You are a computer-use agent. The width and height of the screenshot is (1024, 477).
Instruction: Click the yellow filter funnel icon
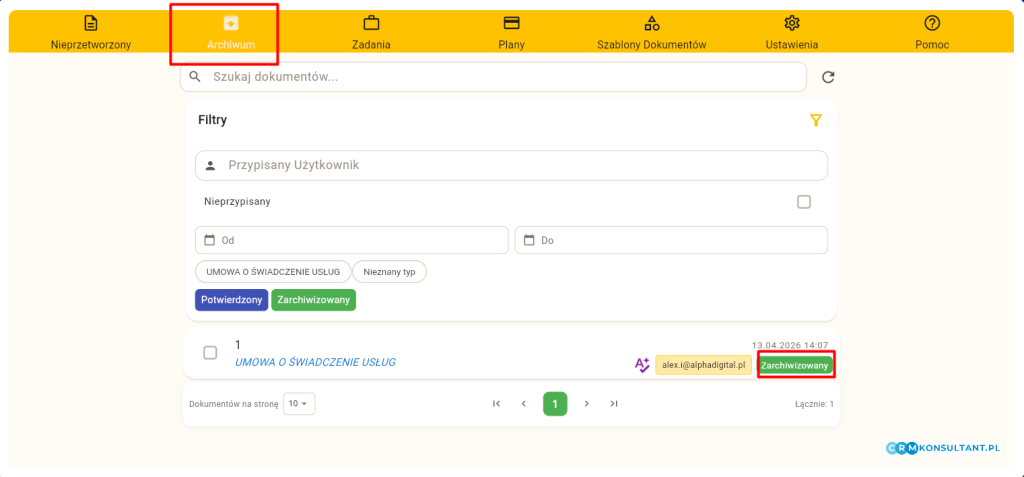[816, 120]
